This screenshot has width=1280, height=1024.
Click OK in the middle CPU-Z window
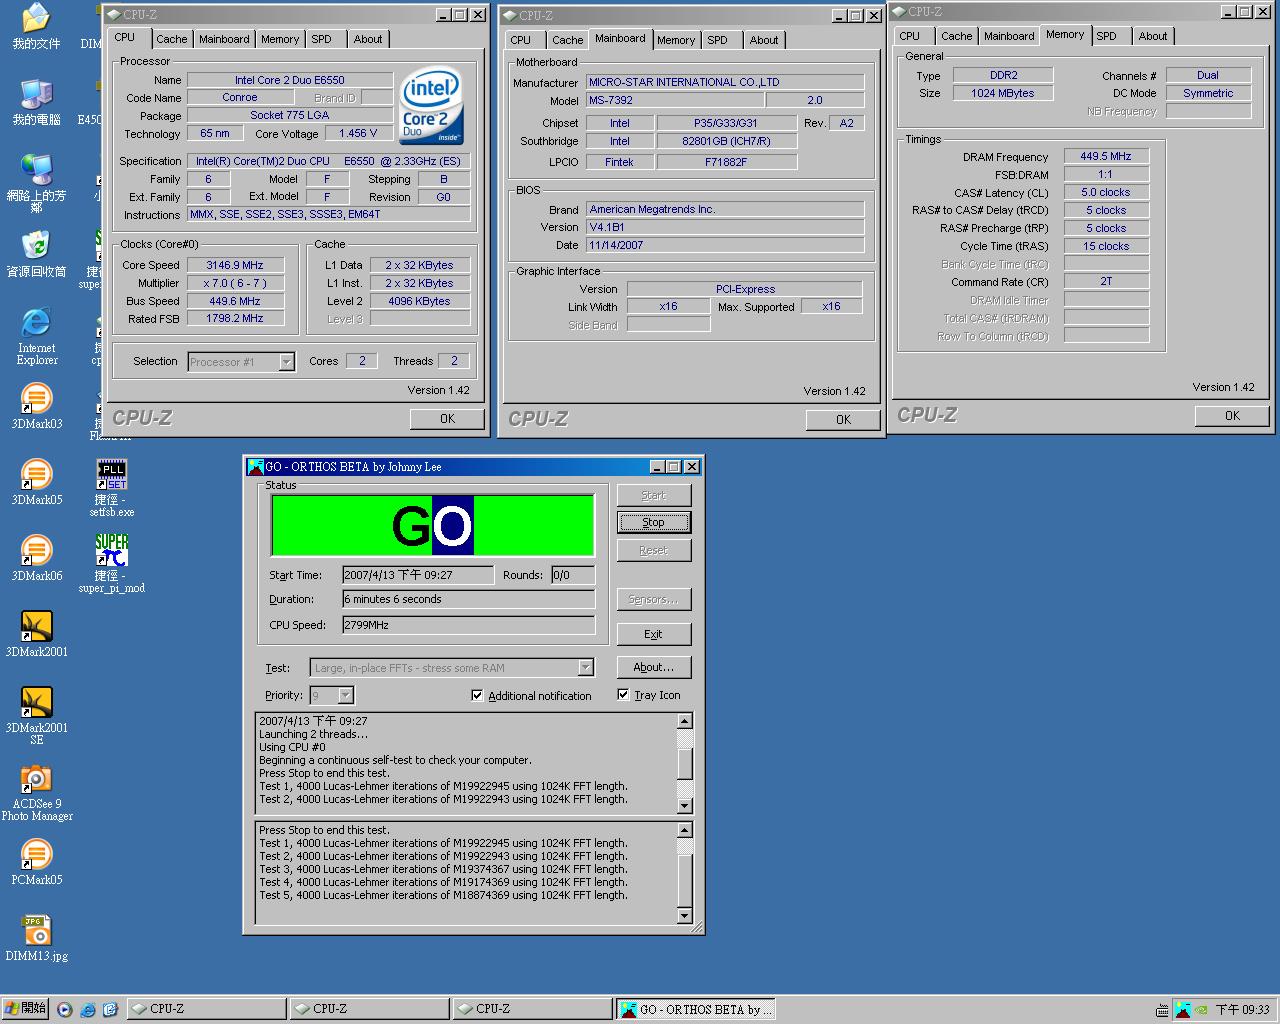click(x=843, y=420)
